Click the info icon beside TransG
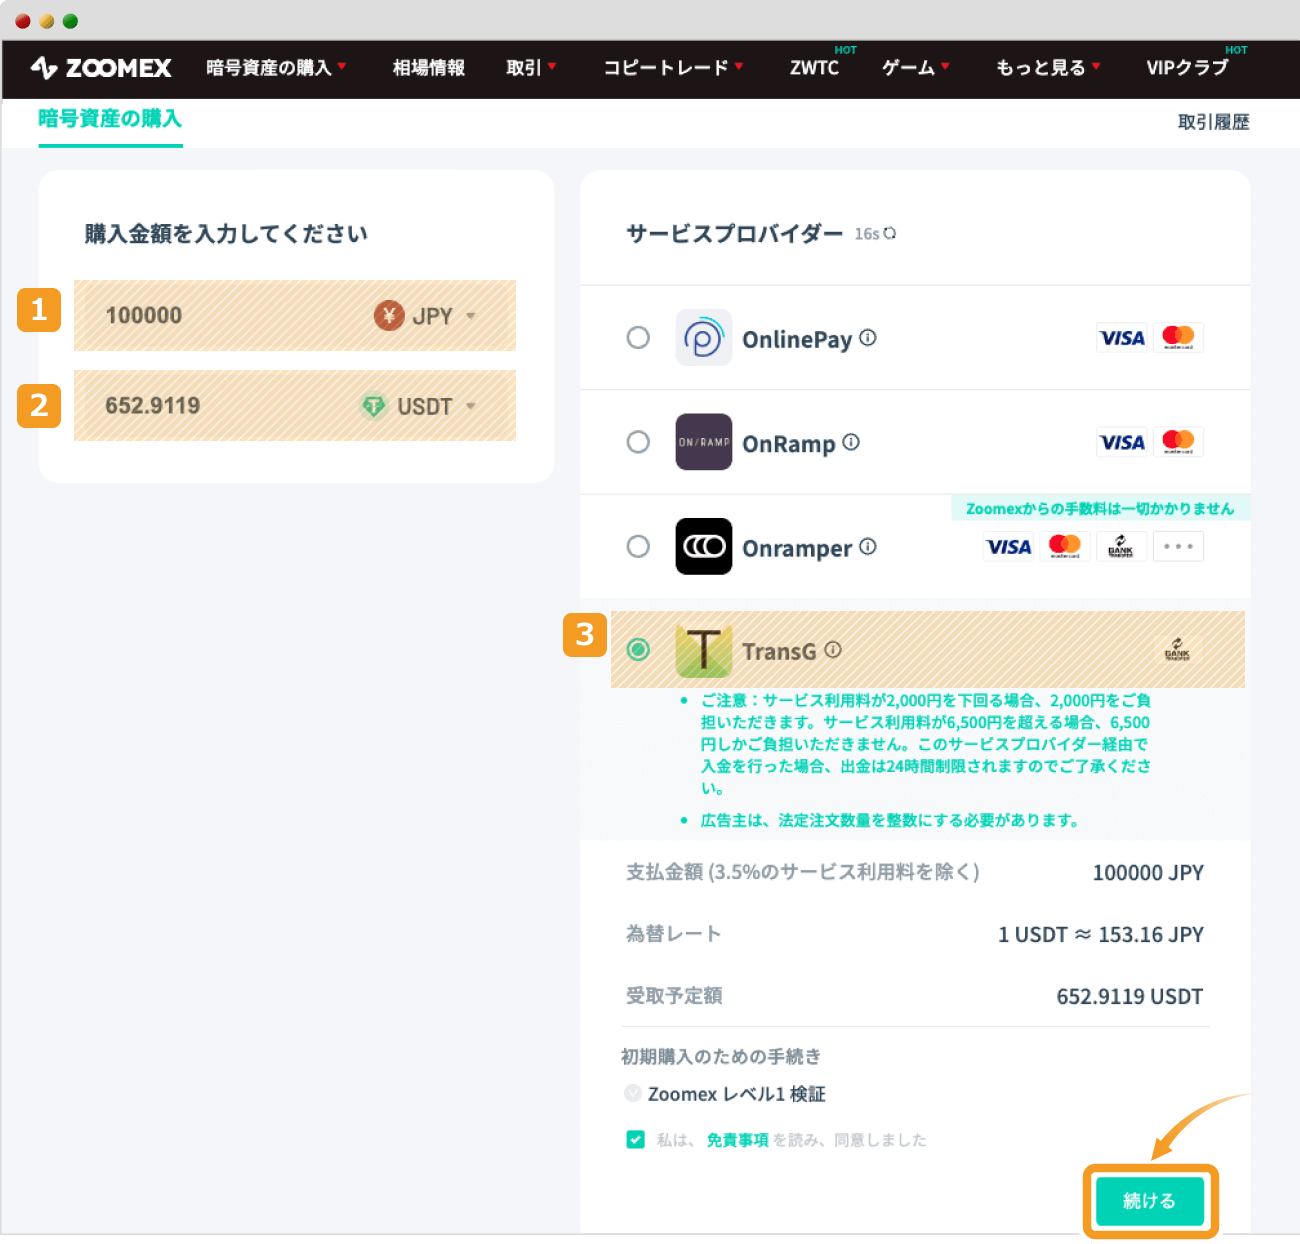 [x=833, y=650]
